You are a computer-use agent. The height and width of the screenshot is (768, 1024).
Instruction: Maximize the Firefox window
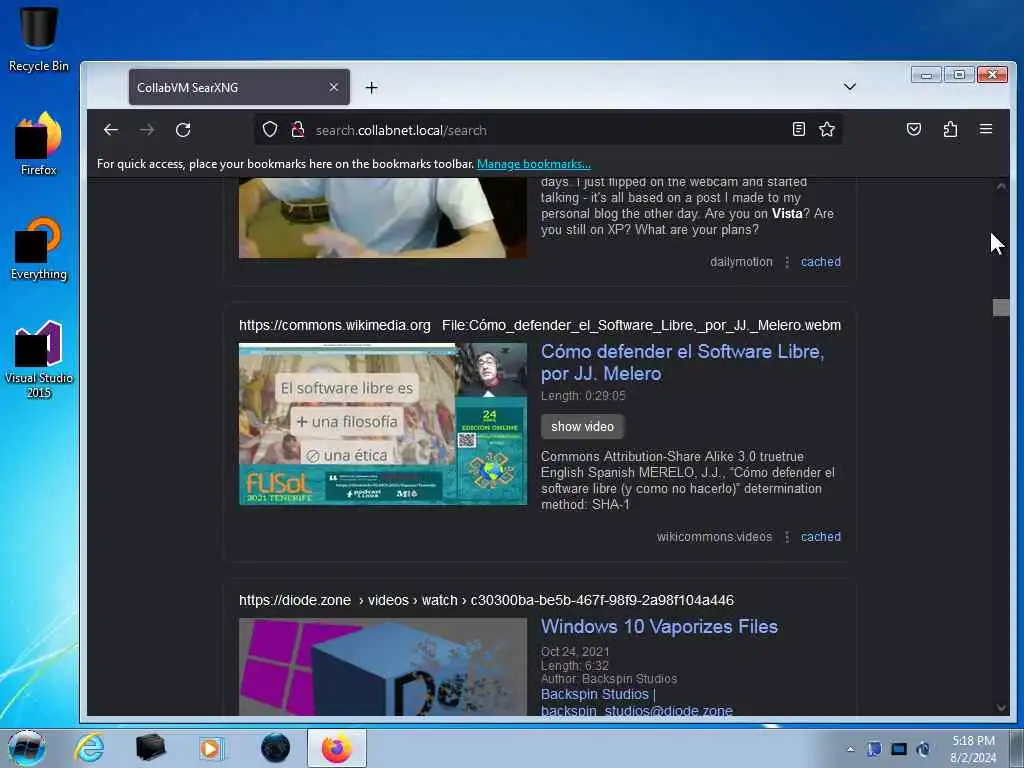(959, 75)
